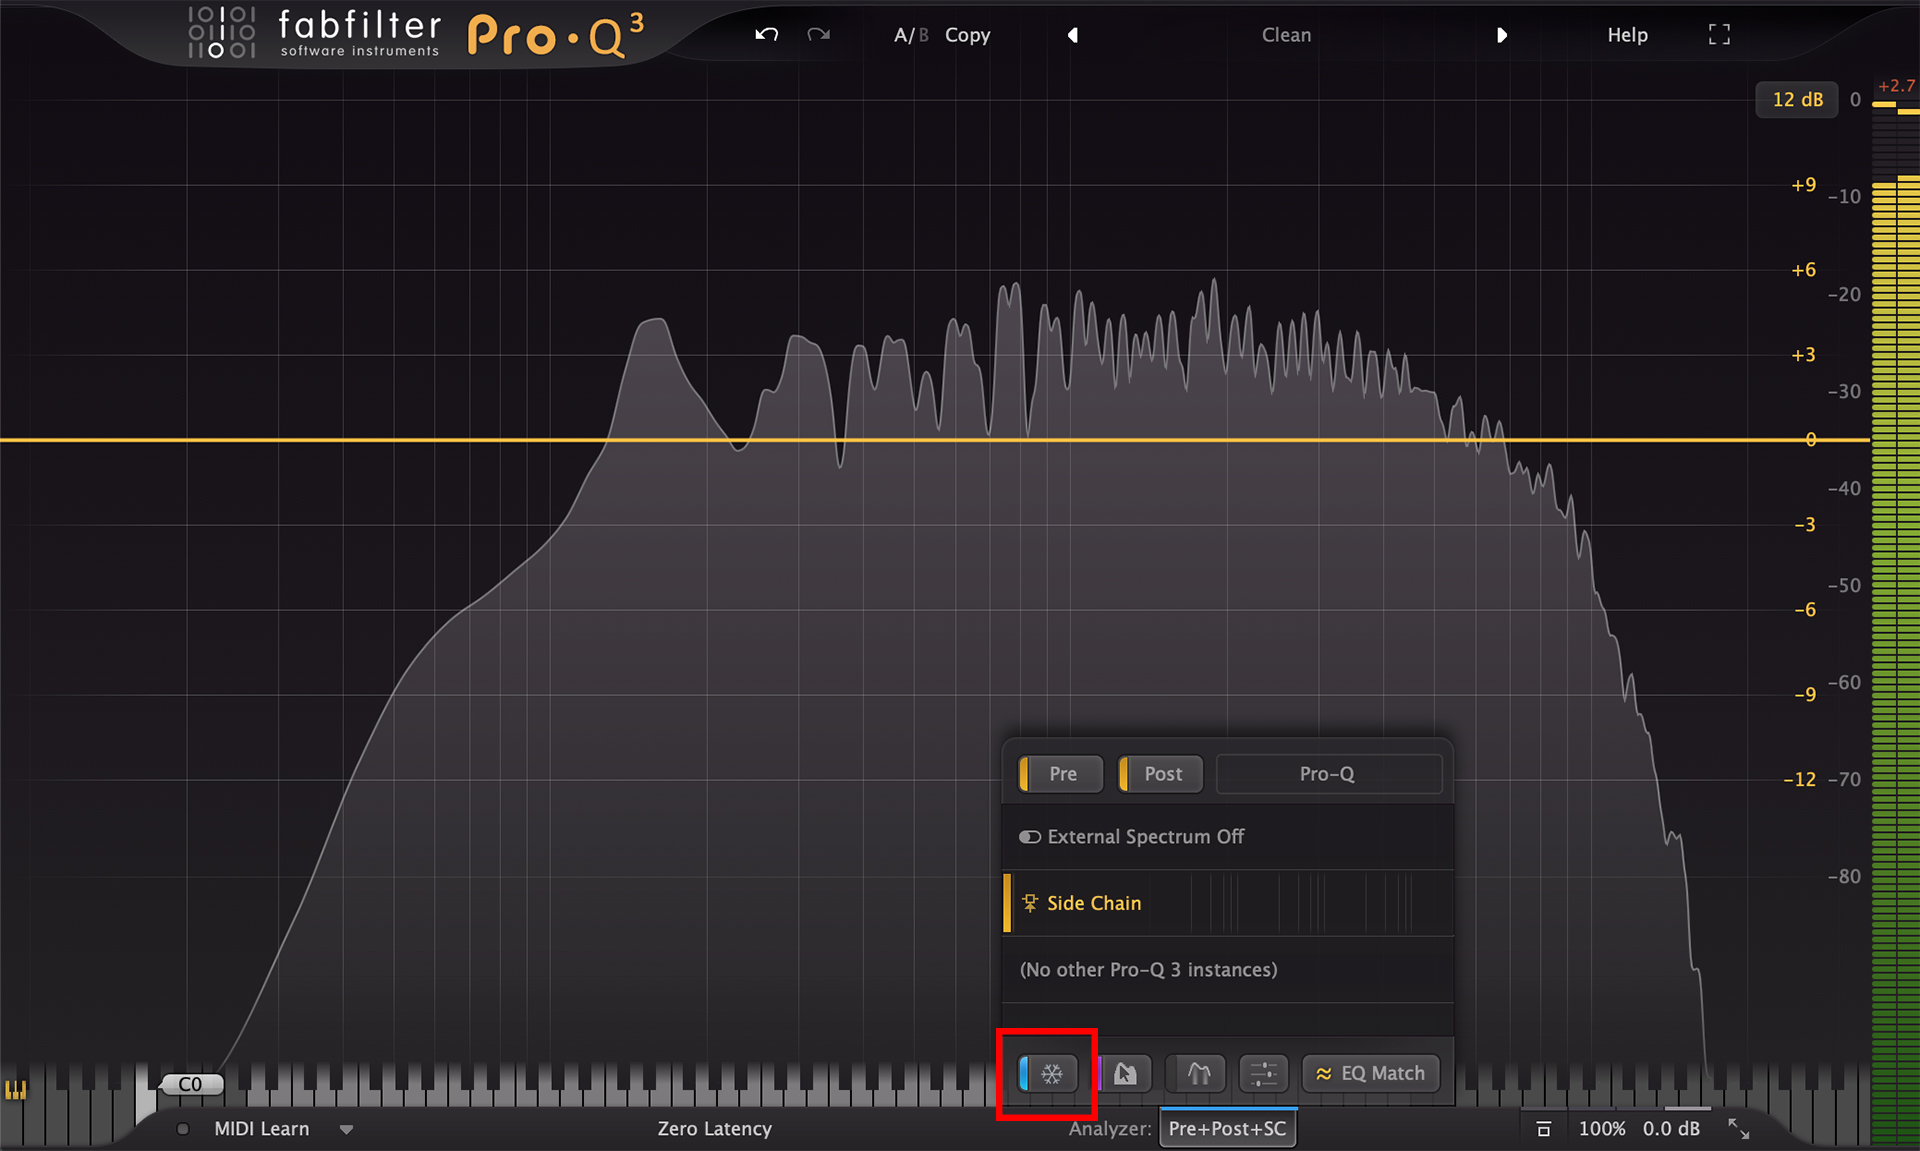The width and height of the screenshot is (1920, 1151).
Task: Click (No other Pro-Q 3 instances) entry
Action: pyautogui.click(x=1228, y=970)
